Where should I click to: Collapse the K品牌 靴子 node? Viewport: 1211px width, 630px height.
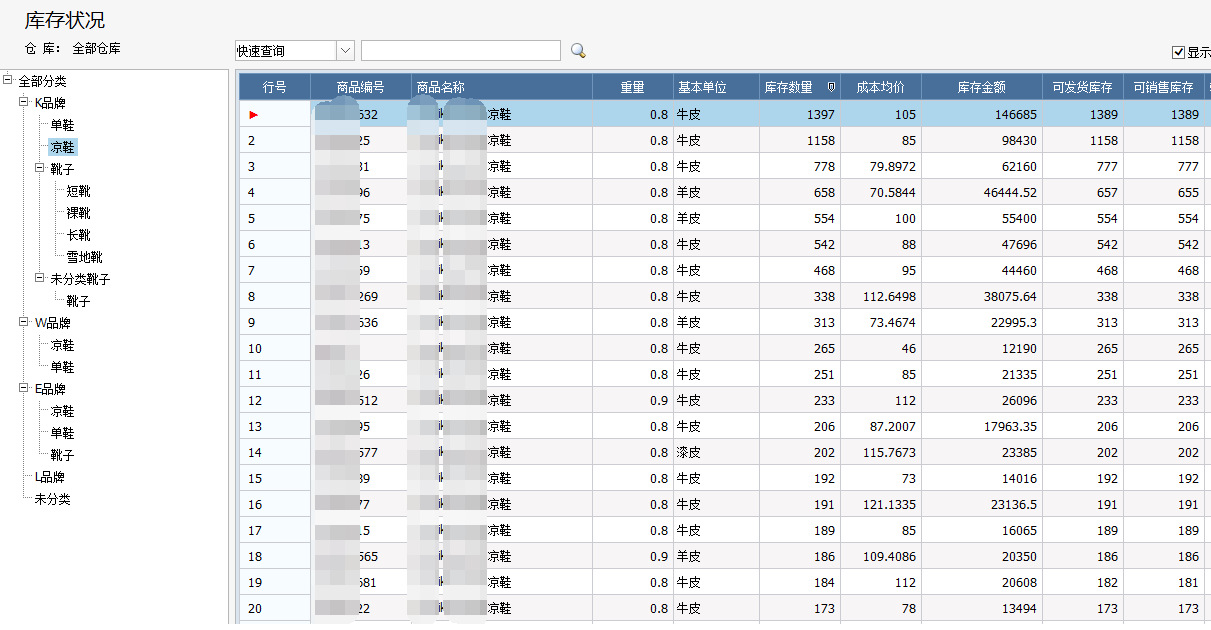(x=40, y=169)
